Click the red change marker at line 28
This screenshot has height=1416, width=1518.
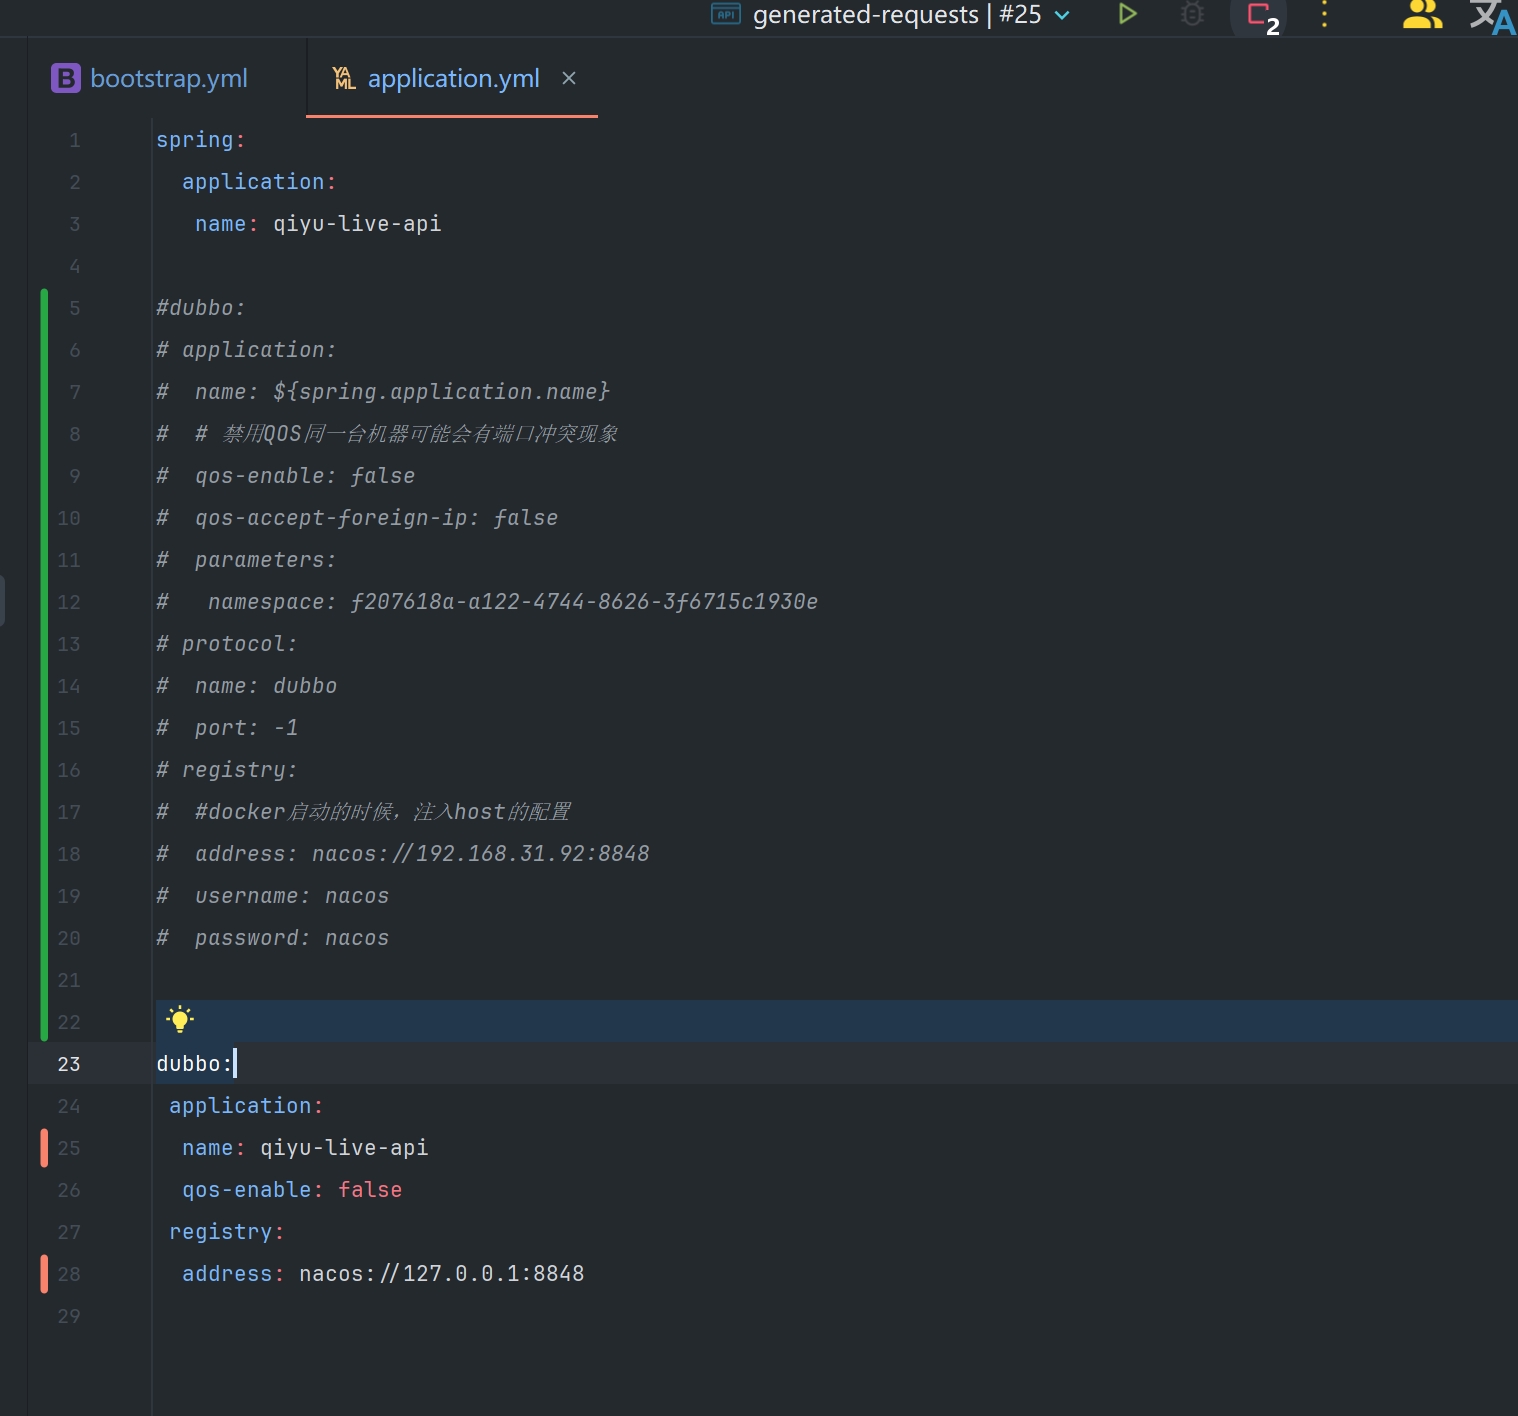pos(44,1274)
